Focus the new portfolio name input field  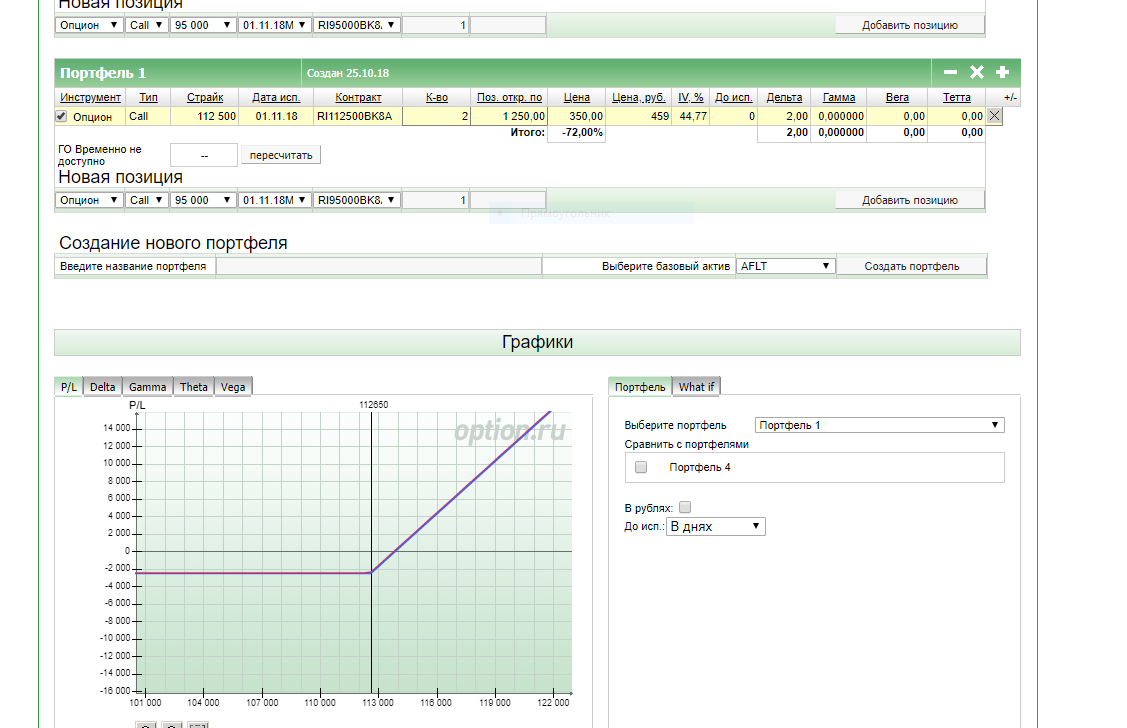point(378,266)
